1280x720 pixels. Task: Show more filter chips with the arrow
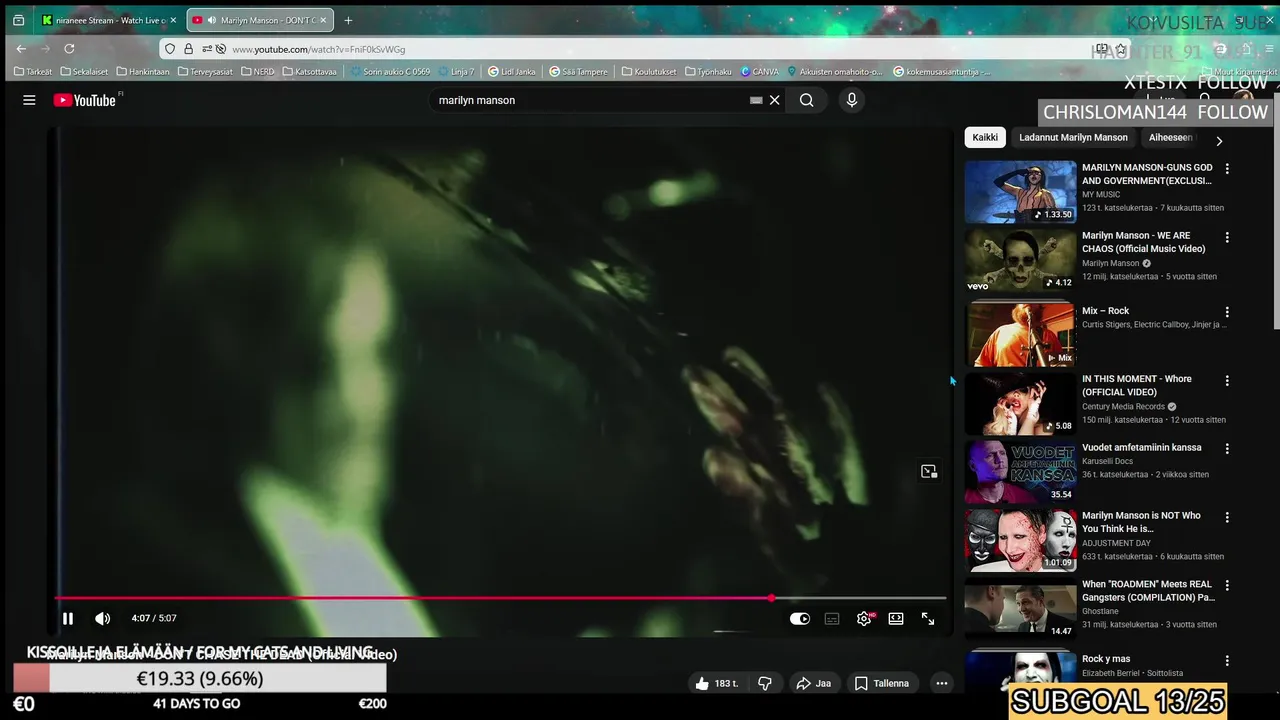click(1219, 141)
